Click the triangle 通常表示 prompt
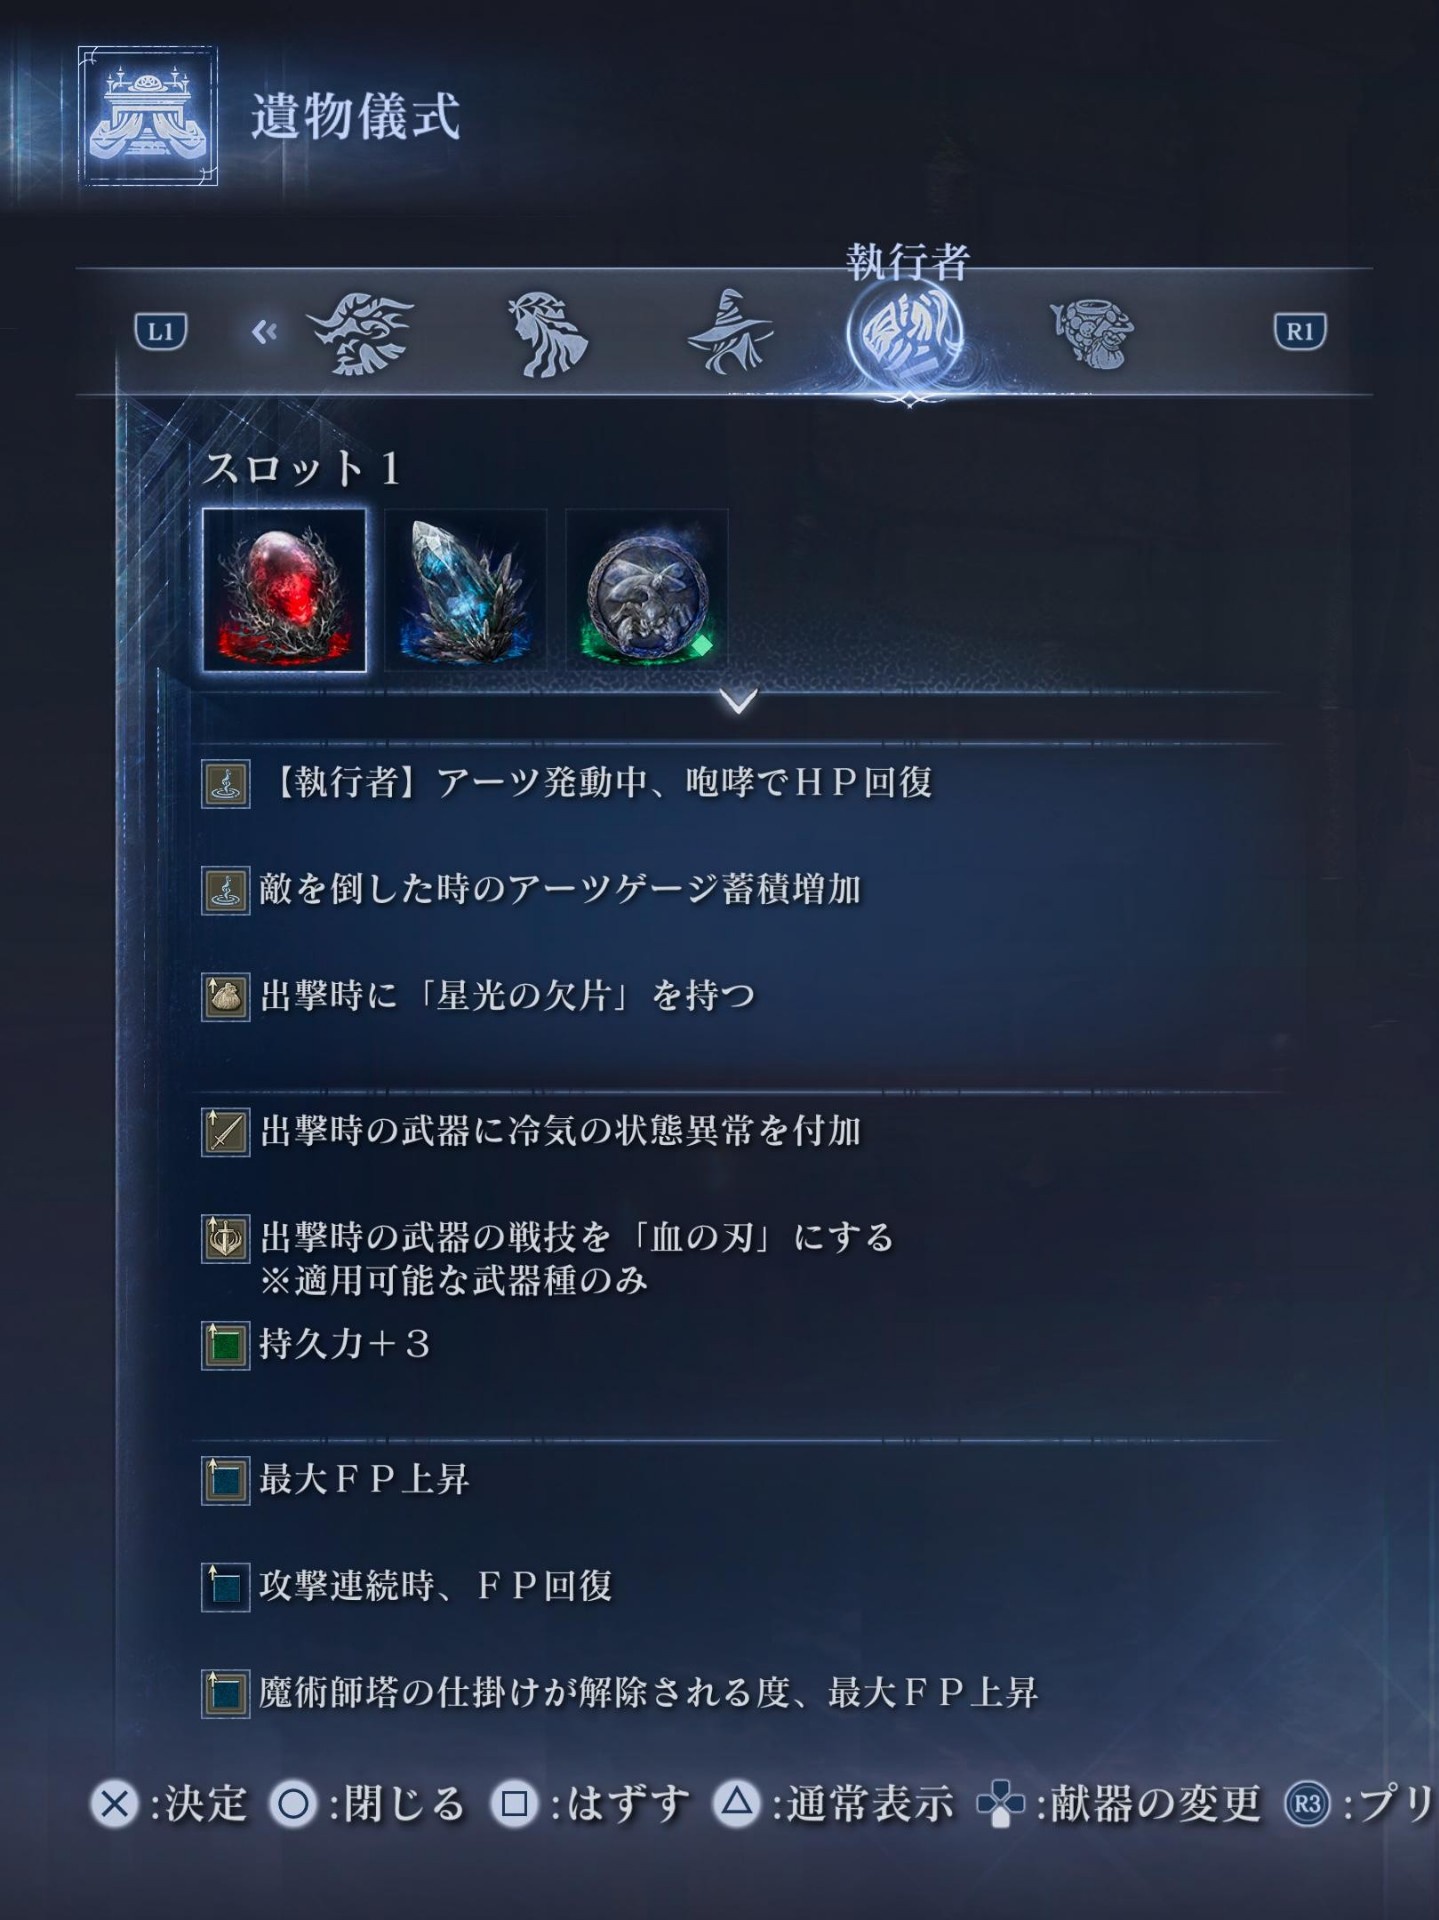This screenshot has height=1920, width=1439. click(x=833, y=1803)
